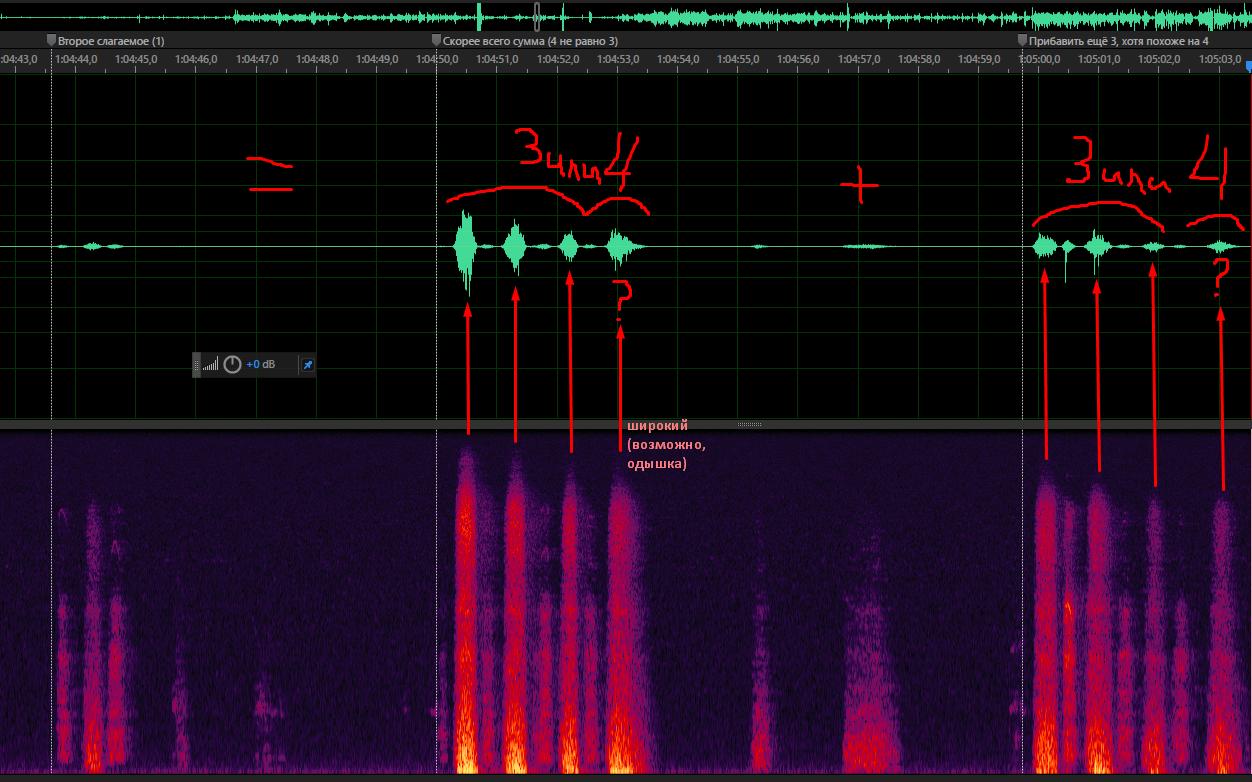Click timeline ruler at 1:04:55,0

(738, 59)
